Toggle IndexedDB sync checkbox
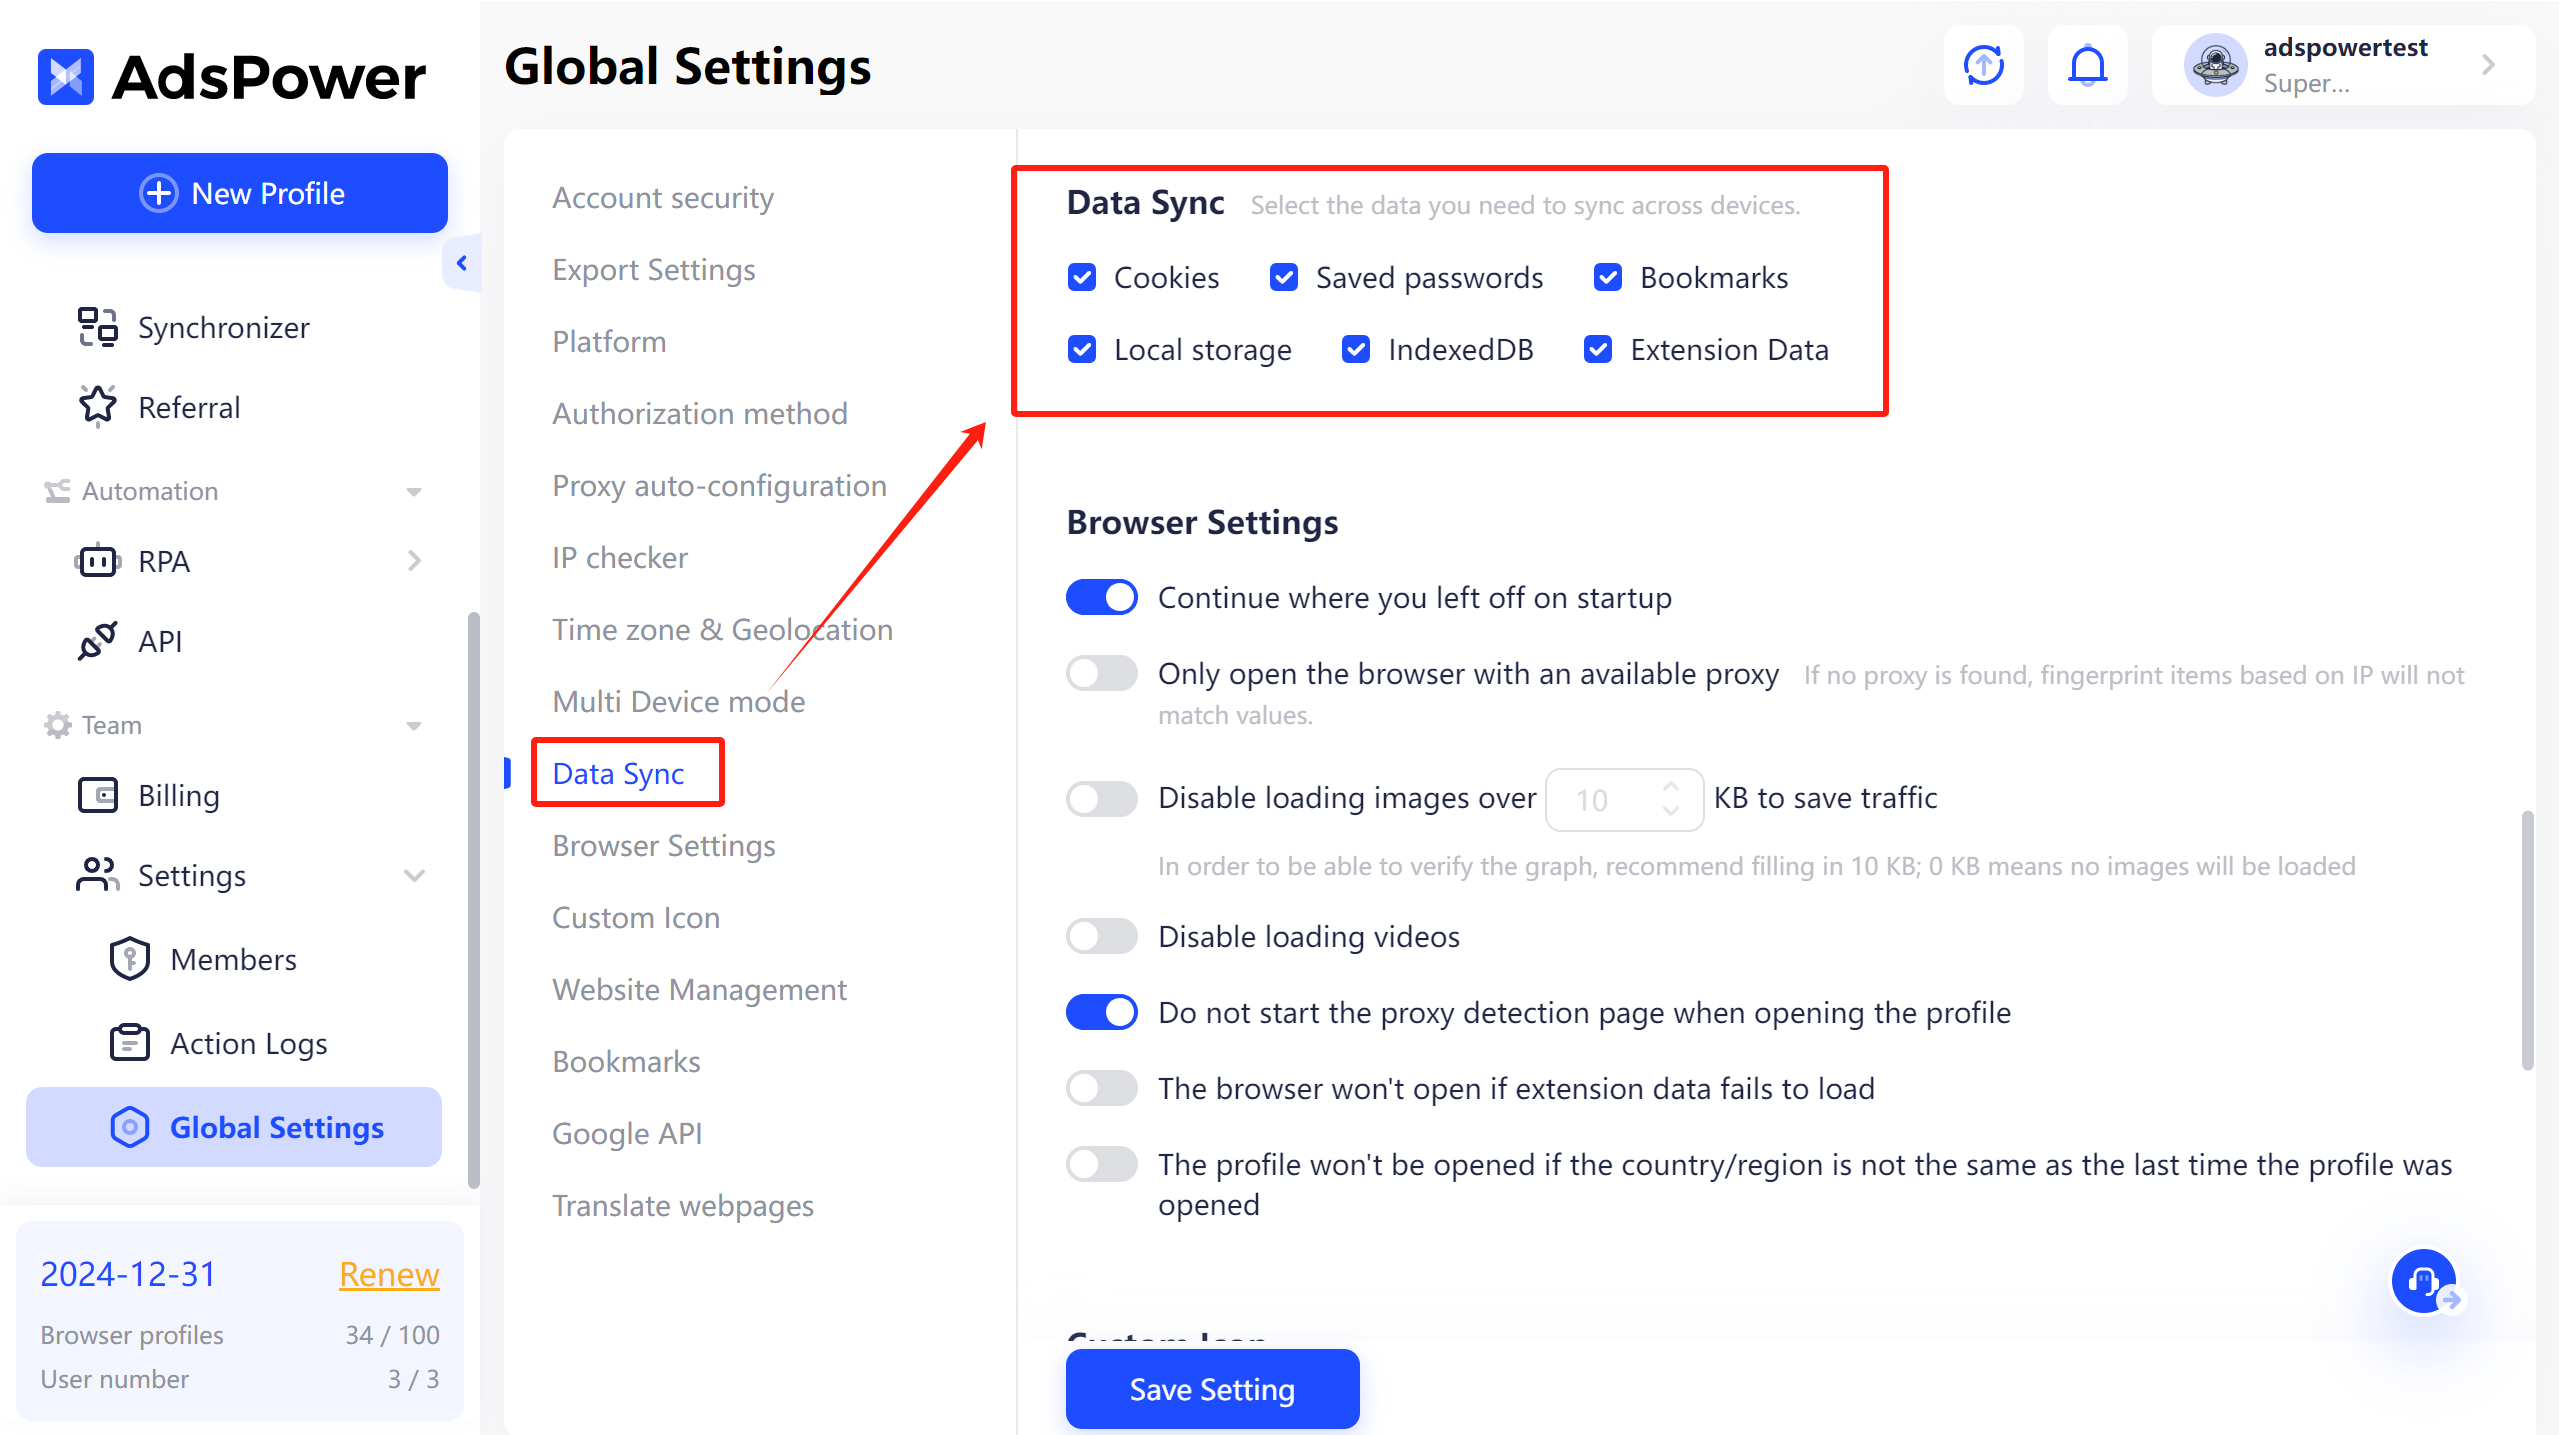 [x=1355, y=348]
